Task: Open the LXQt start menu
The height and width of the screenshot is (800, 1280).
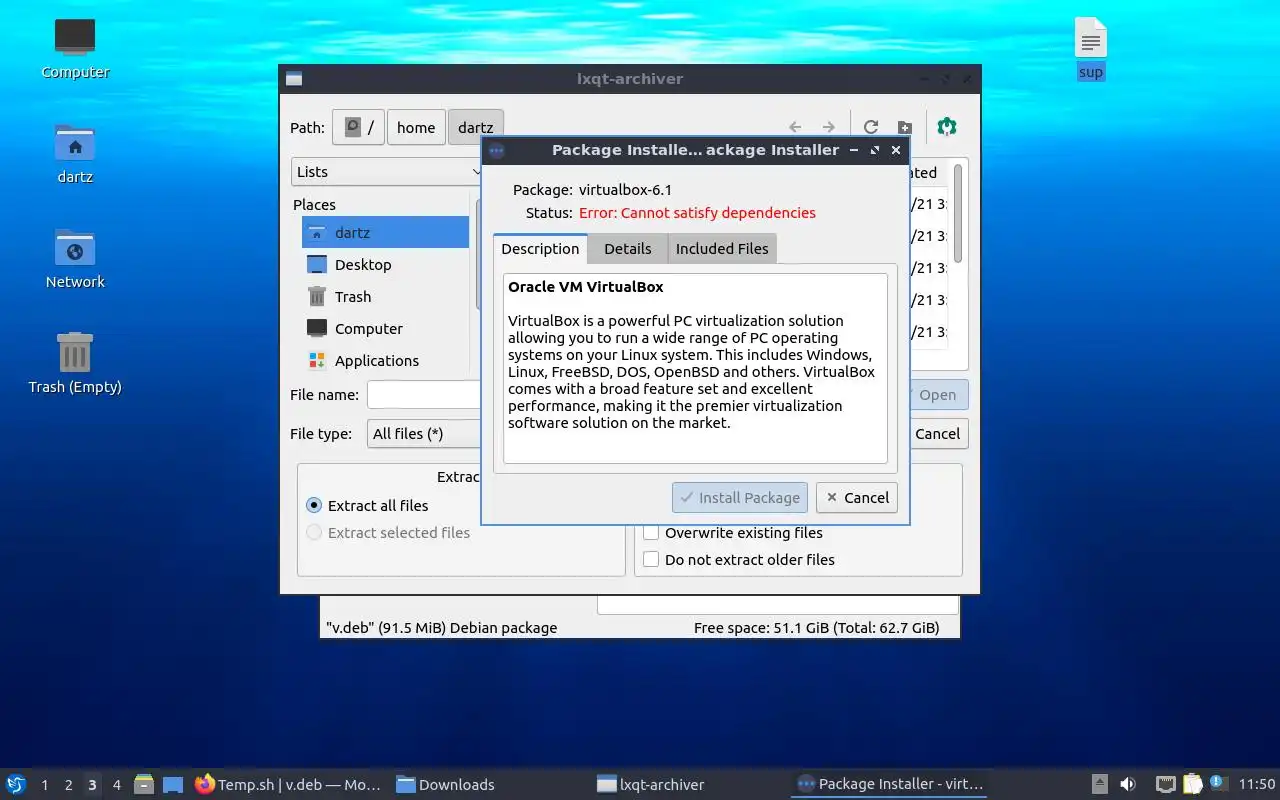Action: click(x=16, y=784)
